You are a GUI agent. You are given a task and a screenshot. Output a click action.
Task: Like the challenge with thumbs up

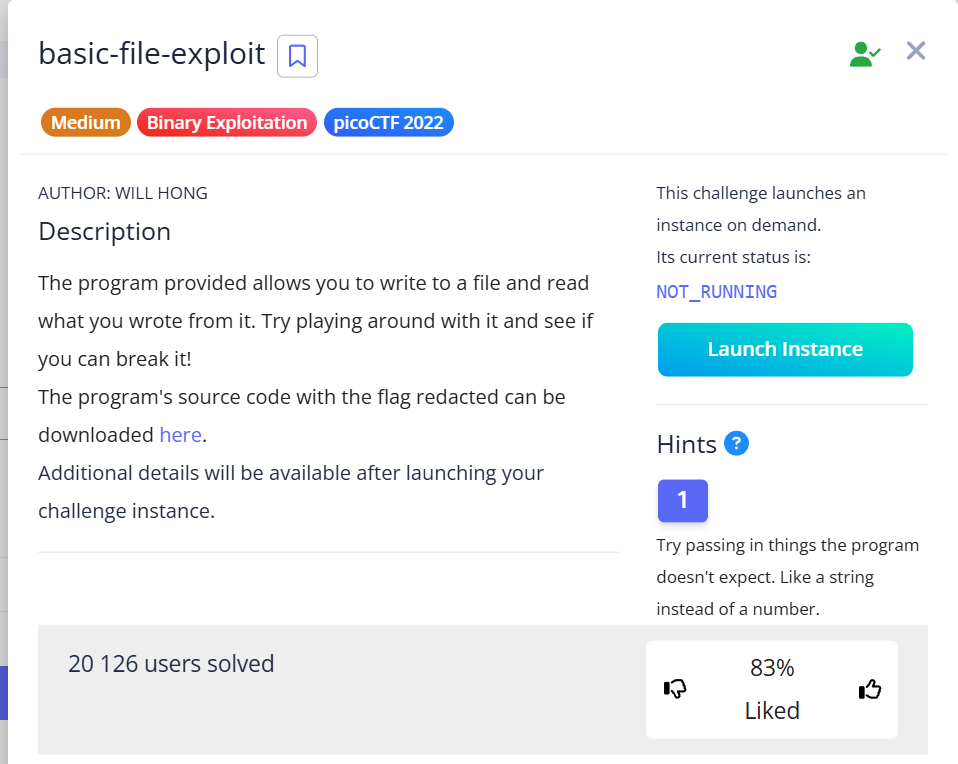870,689
